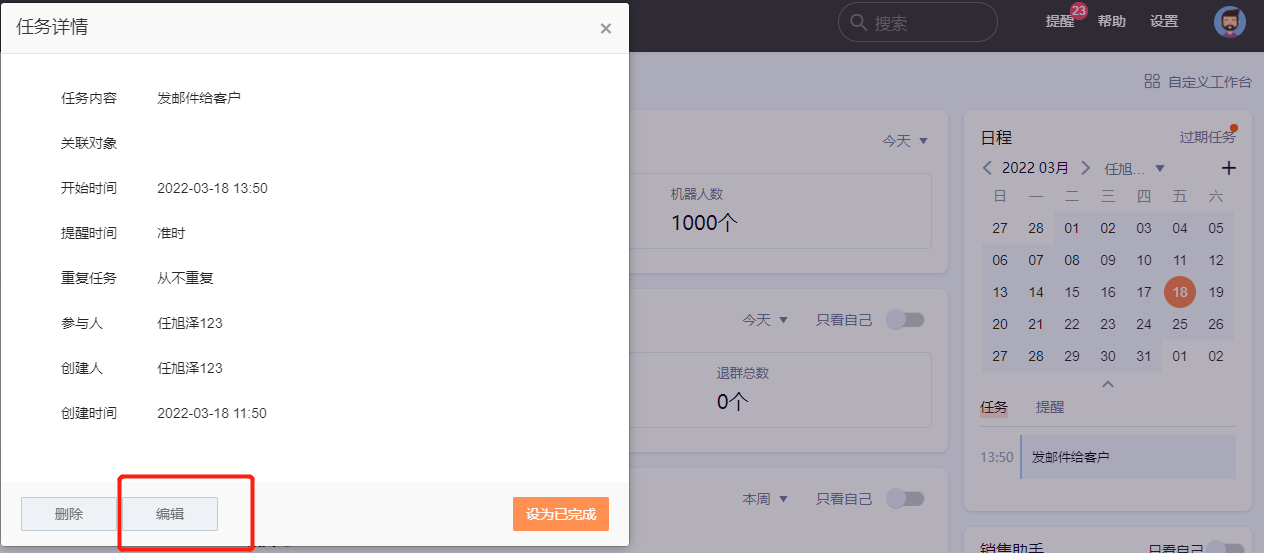
Task: Click the 创建时间 value 2022-03-18 11:50
Action: tap(212, 413)
